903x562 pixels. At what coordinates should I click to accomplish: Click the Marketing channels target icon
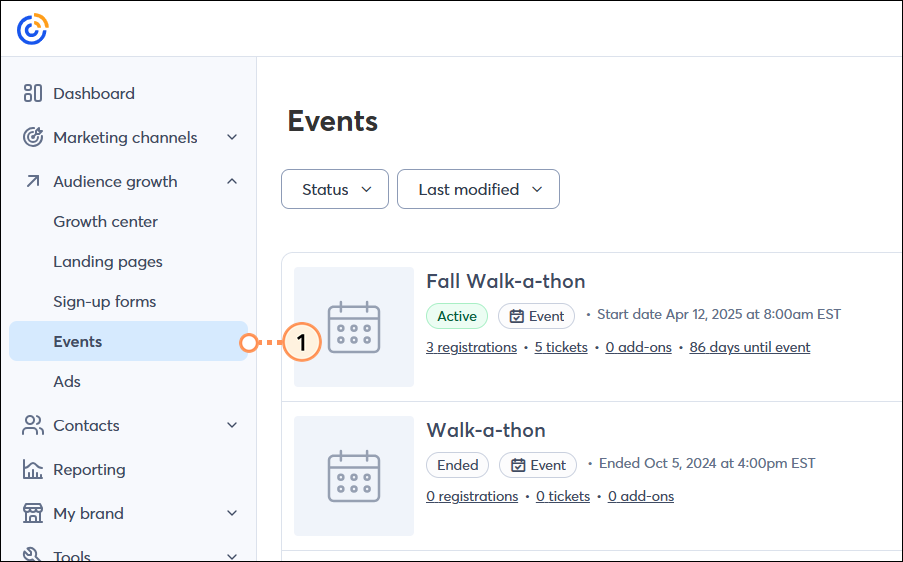pos(33,137)
